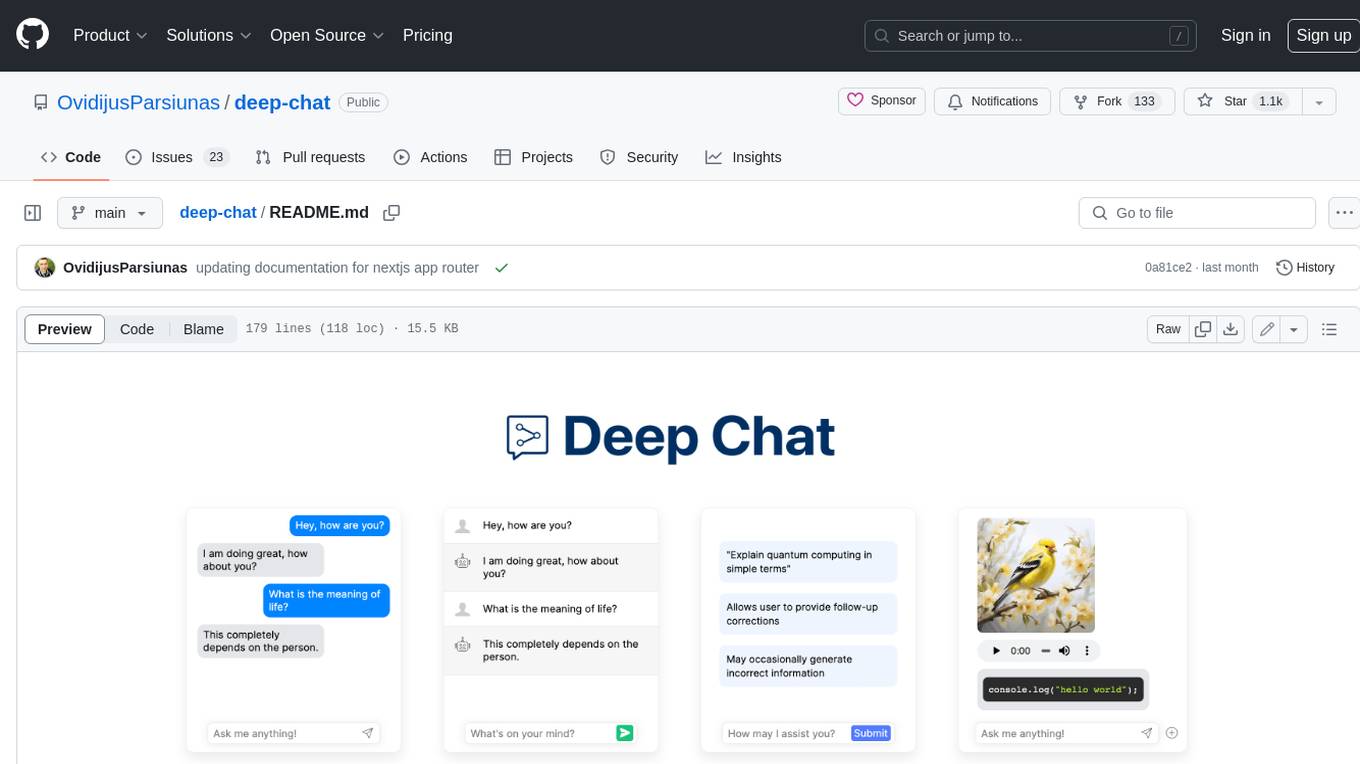Focus the Go to file field
This screenshot has height=764, width=1360.
1197,213
